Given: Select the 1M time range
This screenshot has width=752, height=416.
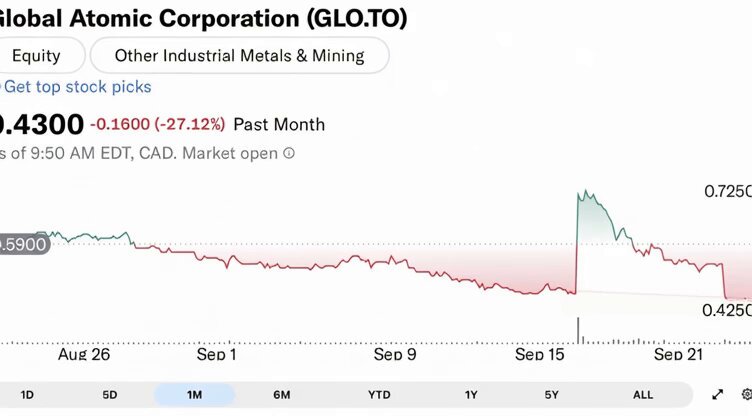Looking at the screenshot, I should click(194, 395).
